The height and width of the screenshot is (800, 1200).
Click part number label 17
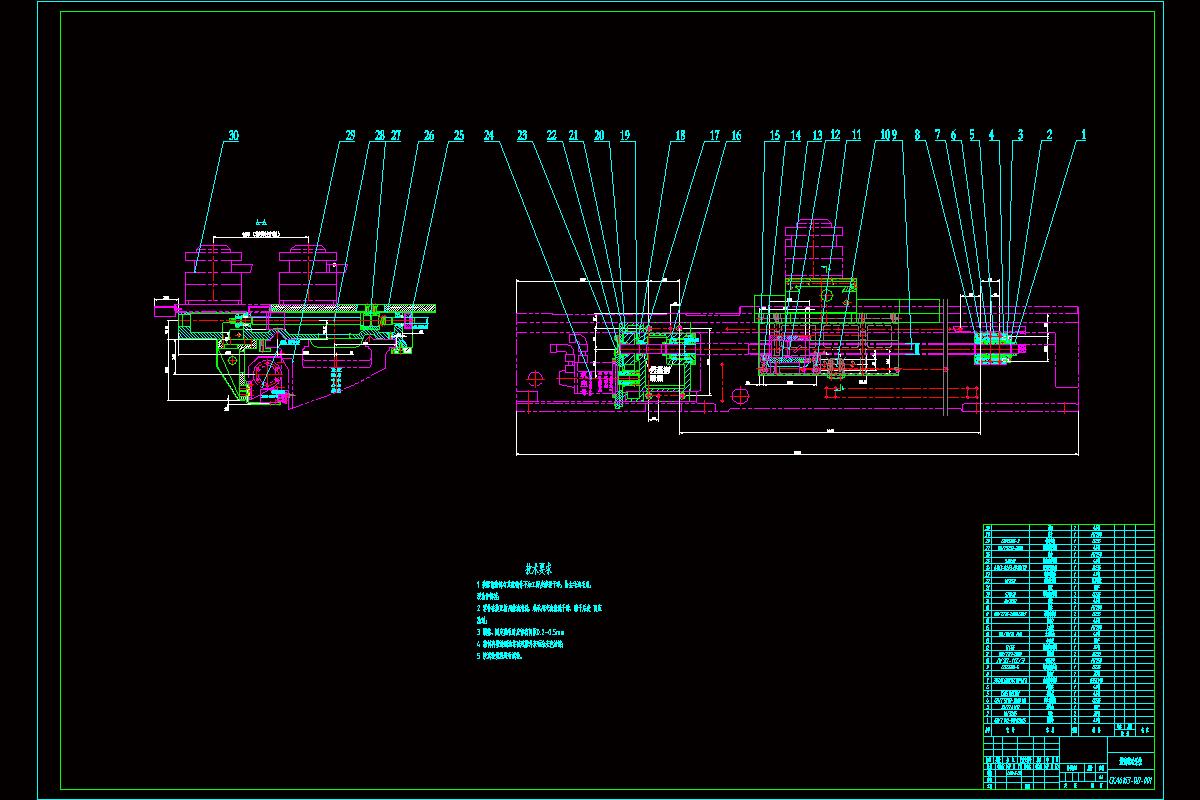pos(714,134)
